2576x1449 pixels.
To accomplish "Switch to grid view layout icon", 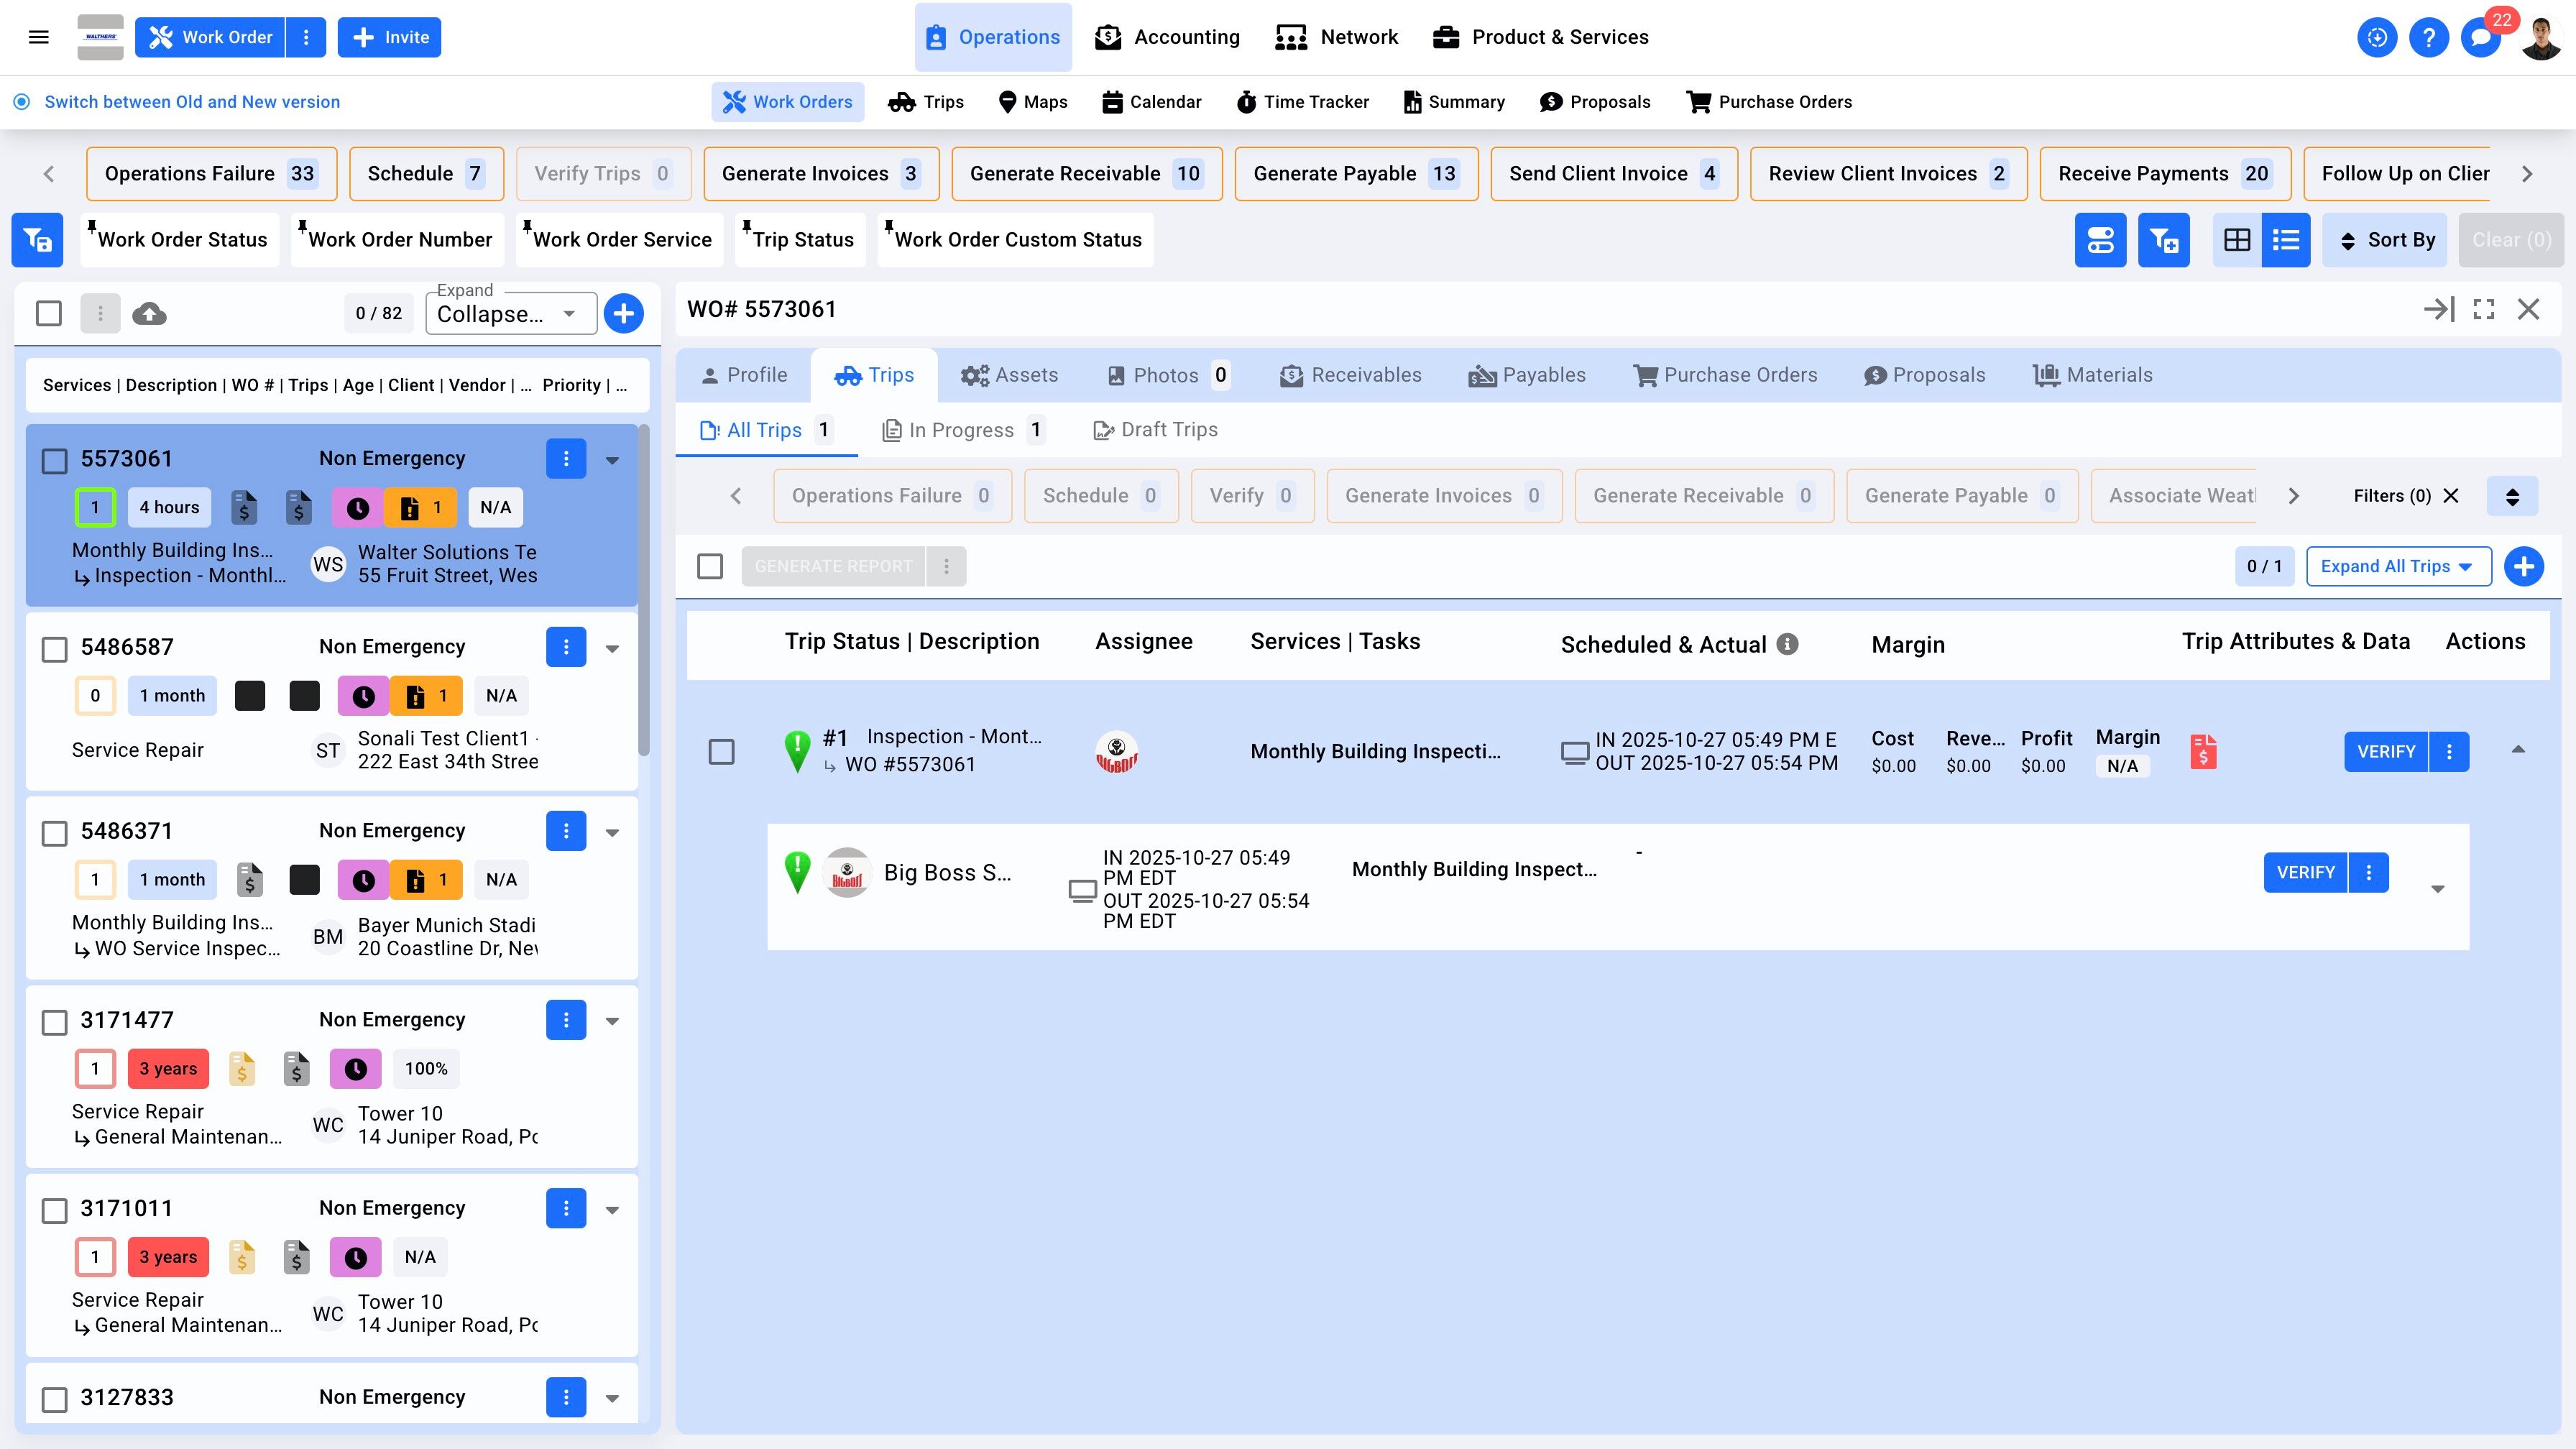I will coord(2236,240).
